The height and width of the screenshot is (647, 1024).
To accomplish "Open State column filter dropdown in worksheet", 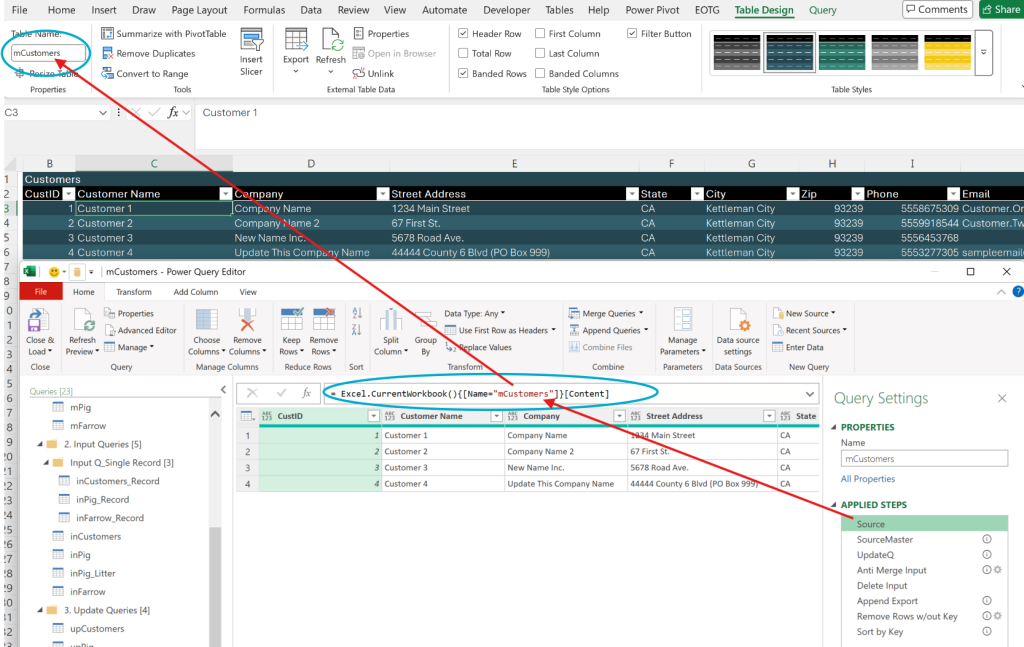I will click(697, 194).
